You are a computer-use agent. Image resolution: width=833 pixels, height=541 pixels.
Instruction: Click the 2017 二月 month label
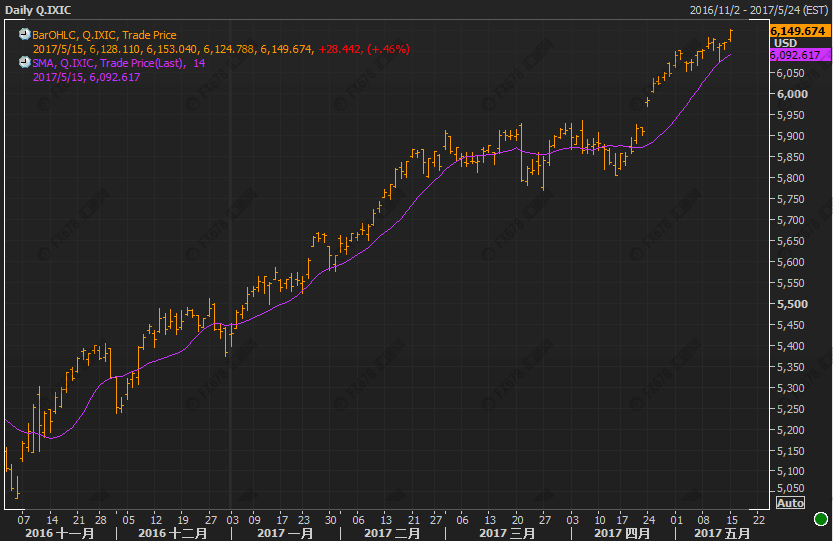point(392,533)
